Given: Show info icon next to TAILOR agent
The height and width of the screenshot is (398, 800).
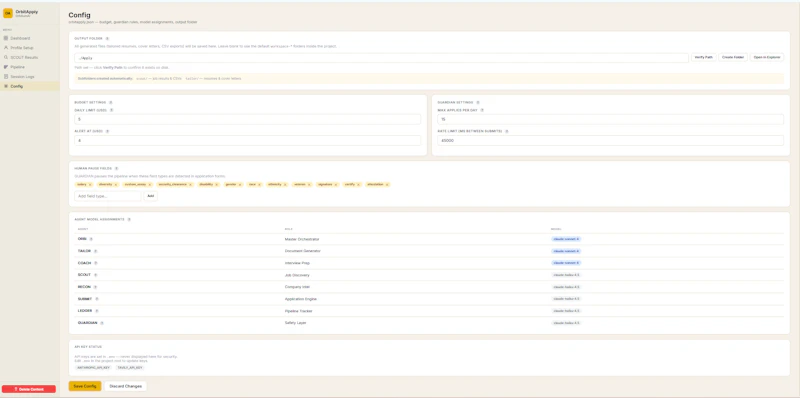Looking at the screenshot, I should pos(95,251).
